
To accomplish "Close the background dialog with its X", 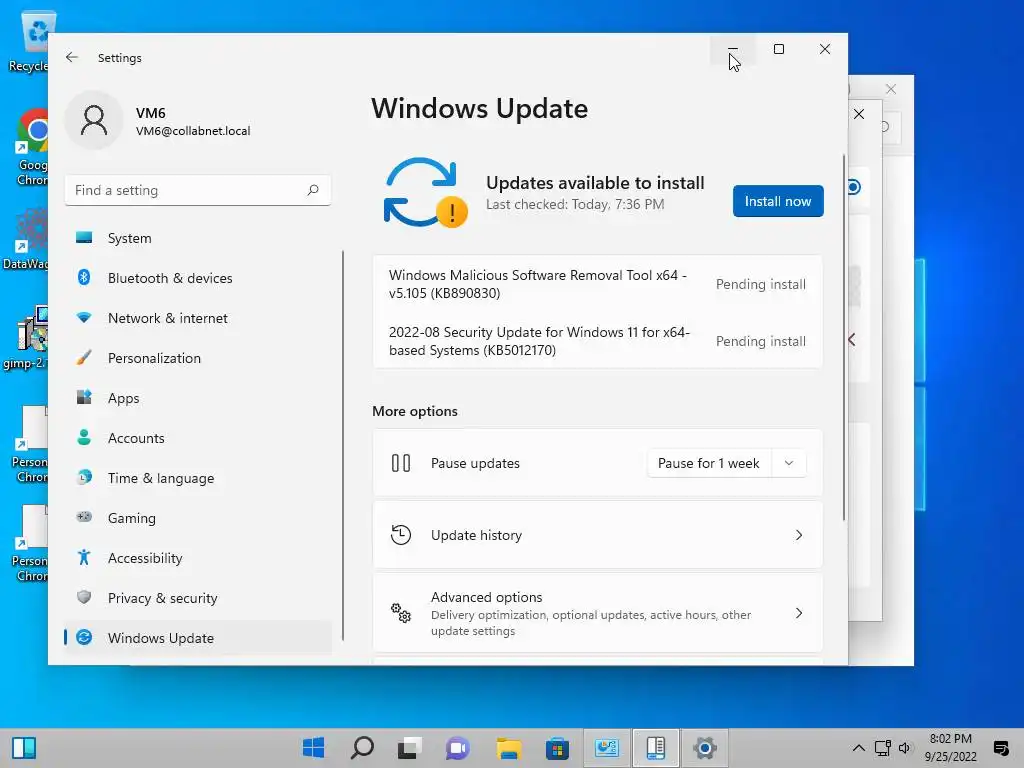I will 859,114.
